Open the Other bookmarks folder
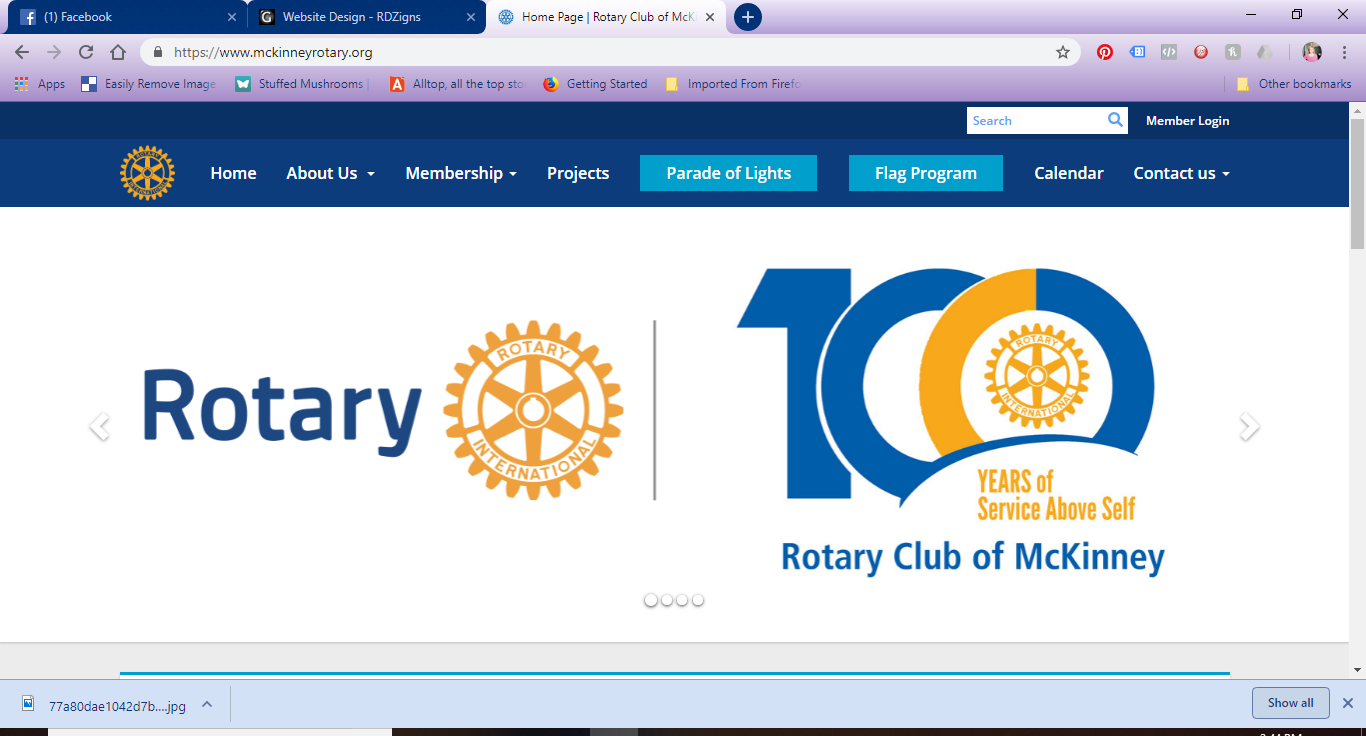This screenshot has width=1366, height=736. pos(1294,84)
